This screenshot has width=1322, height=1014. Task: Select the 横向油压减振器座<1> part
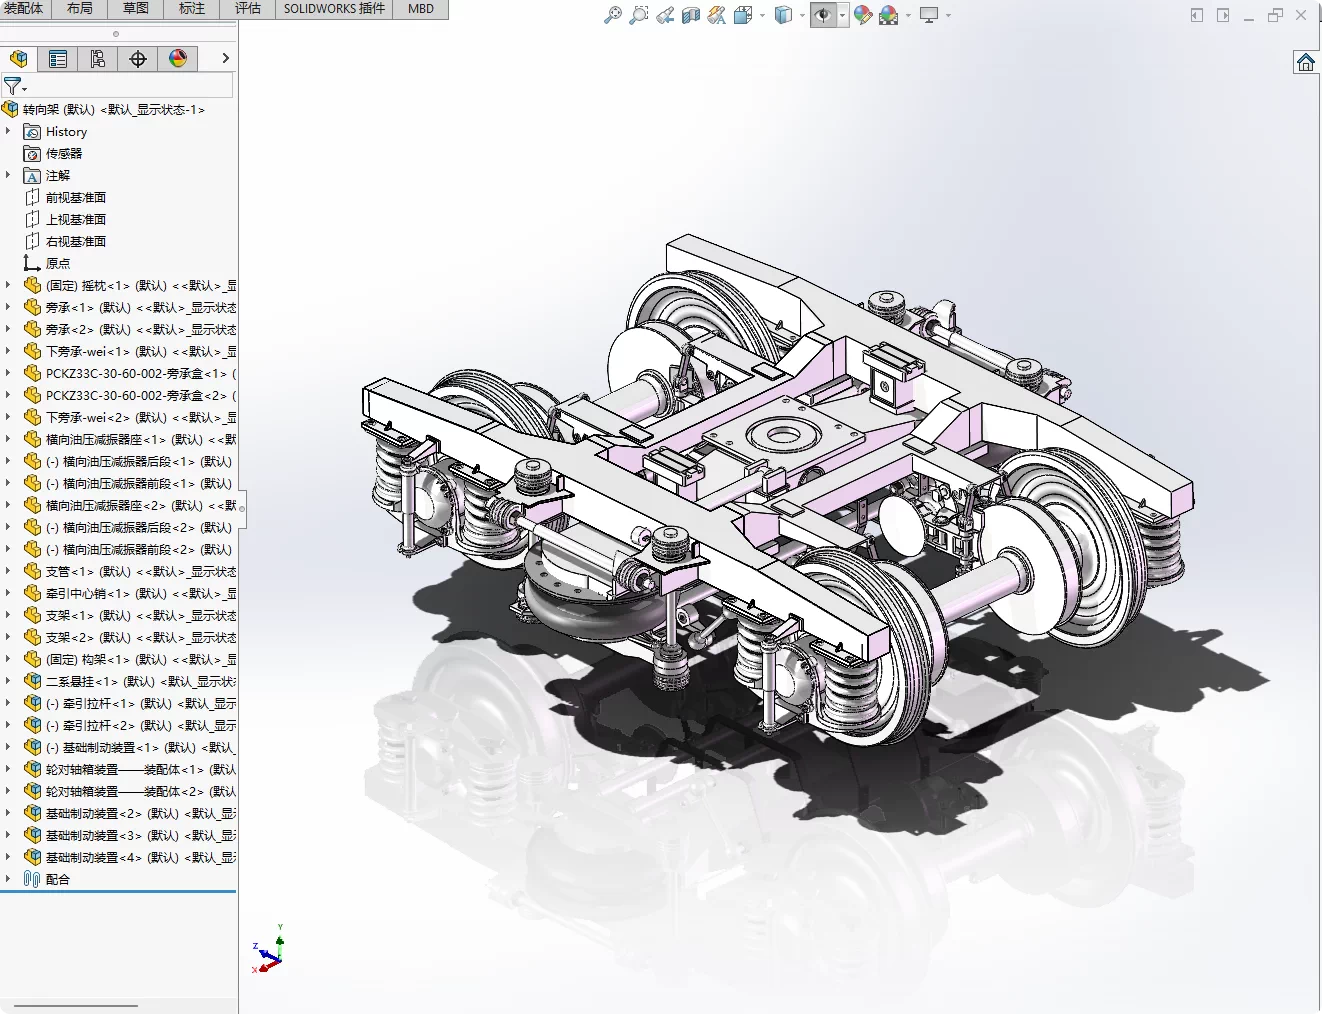[x=130, y=439]
